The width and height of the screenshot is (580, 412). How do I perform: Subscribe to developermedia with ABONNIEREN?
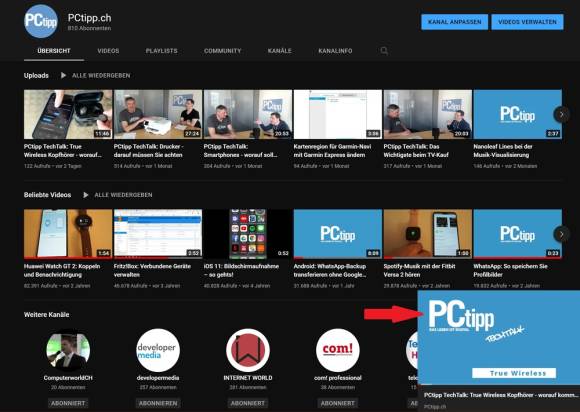click(158, 403)
